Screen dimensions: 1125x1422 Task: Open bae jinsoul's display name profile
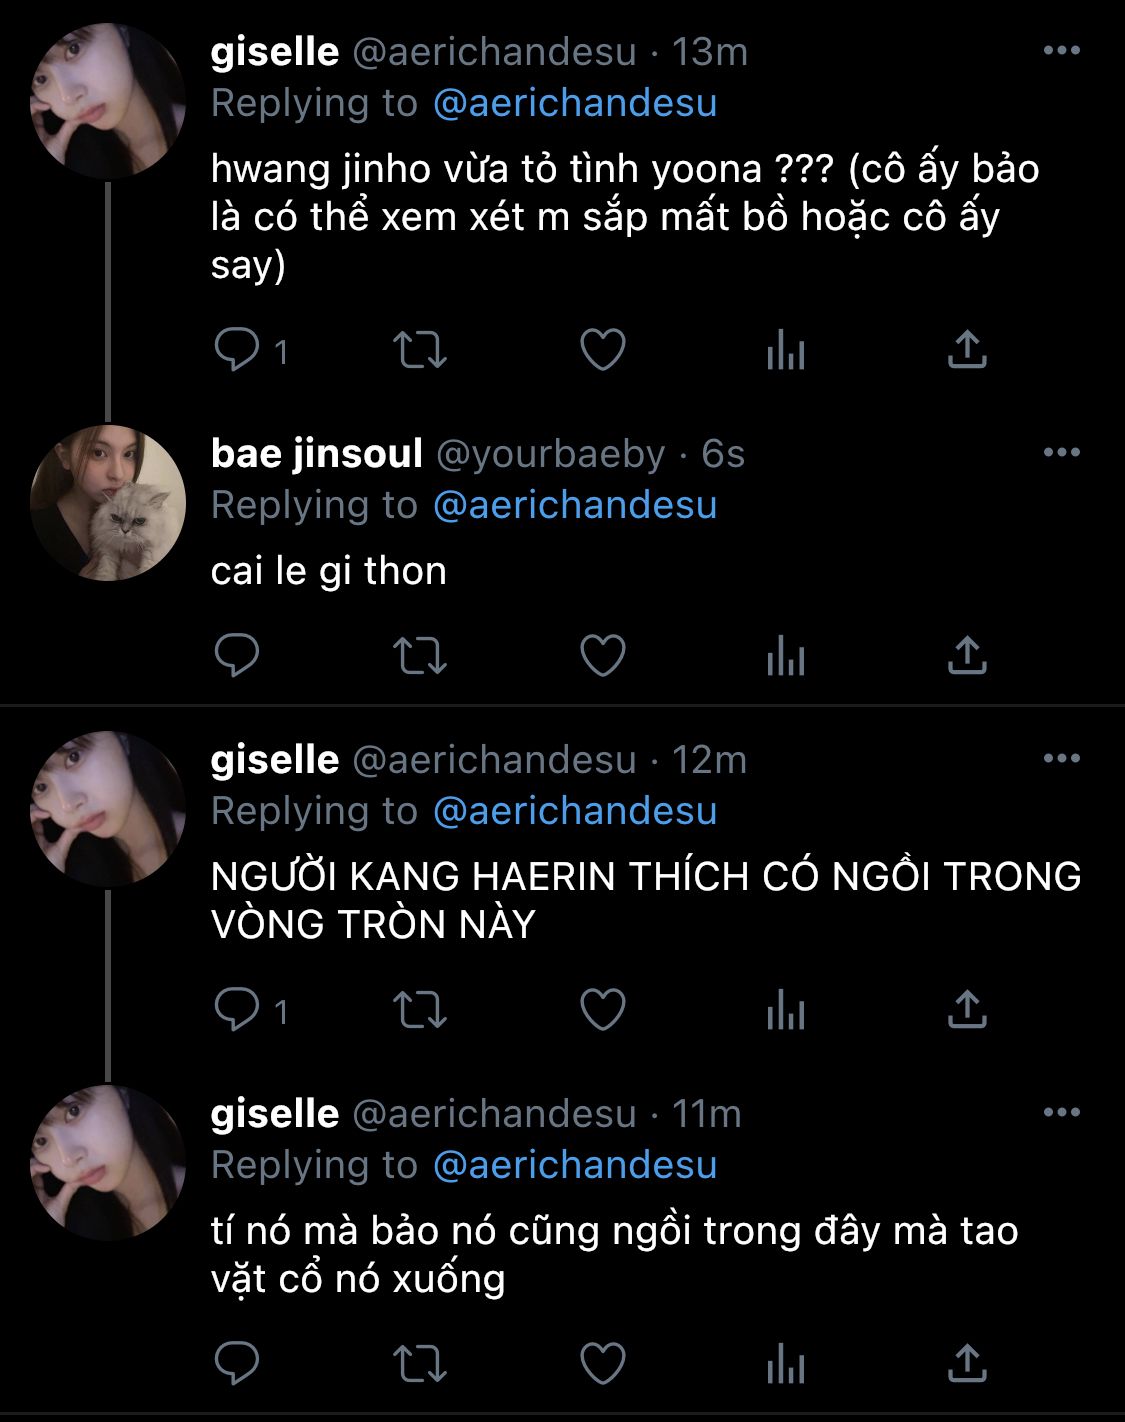(x=317, y=454)
